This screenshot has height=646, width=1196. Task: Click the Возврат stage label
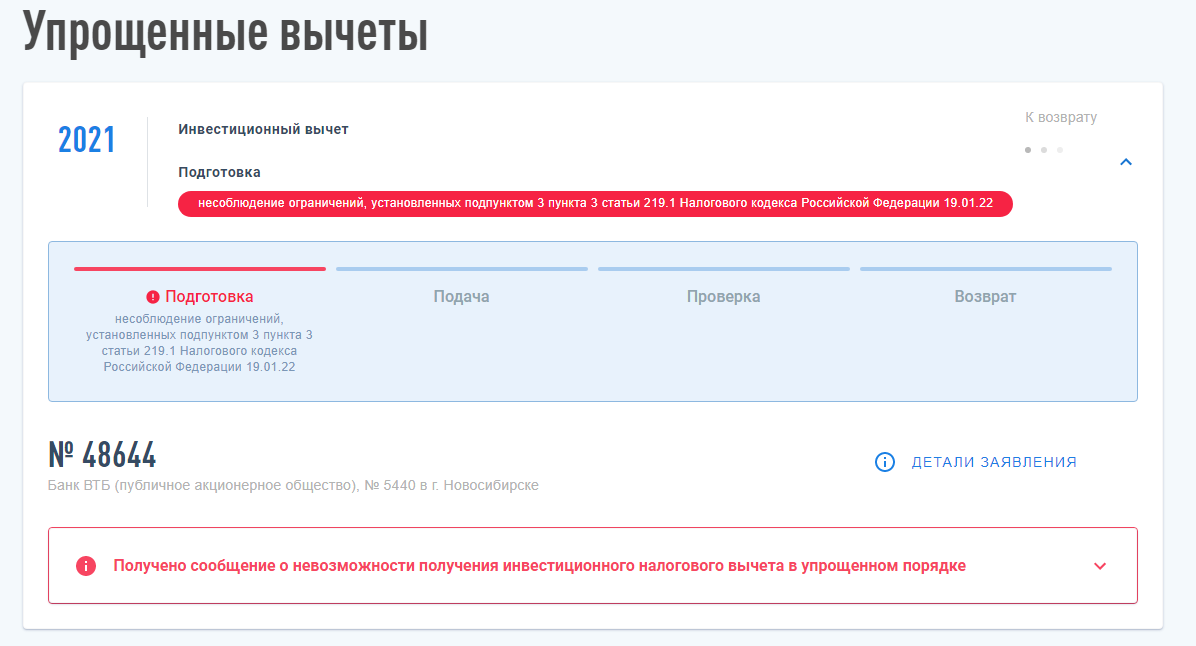pyautogui.click(x=986, y=296)
